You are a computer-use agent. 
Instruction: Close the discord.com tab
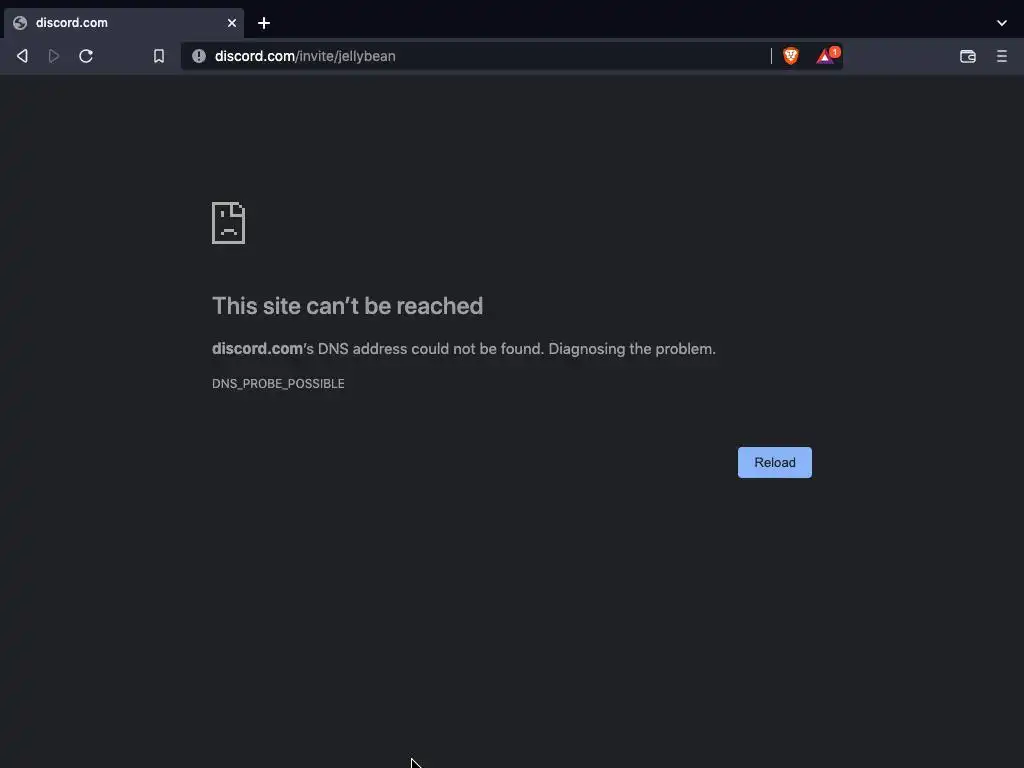click(232, 23)
